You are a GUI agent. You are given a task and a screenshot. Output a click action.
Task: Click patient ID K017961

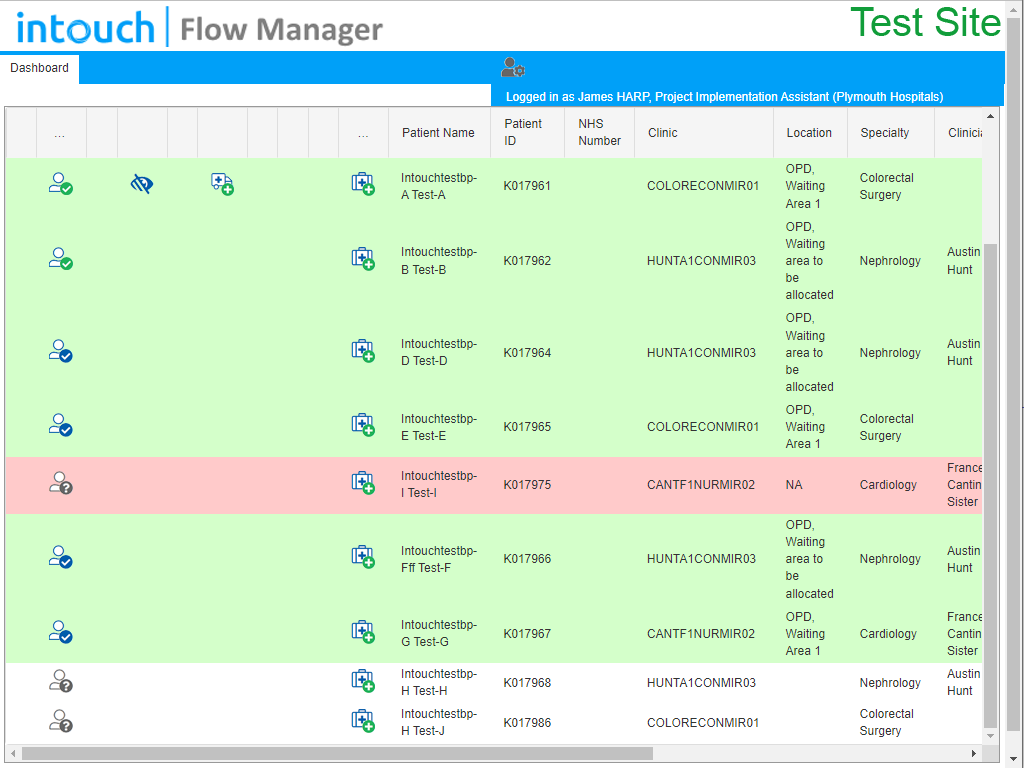pyautogui.click(x=527, y=186)
